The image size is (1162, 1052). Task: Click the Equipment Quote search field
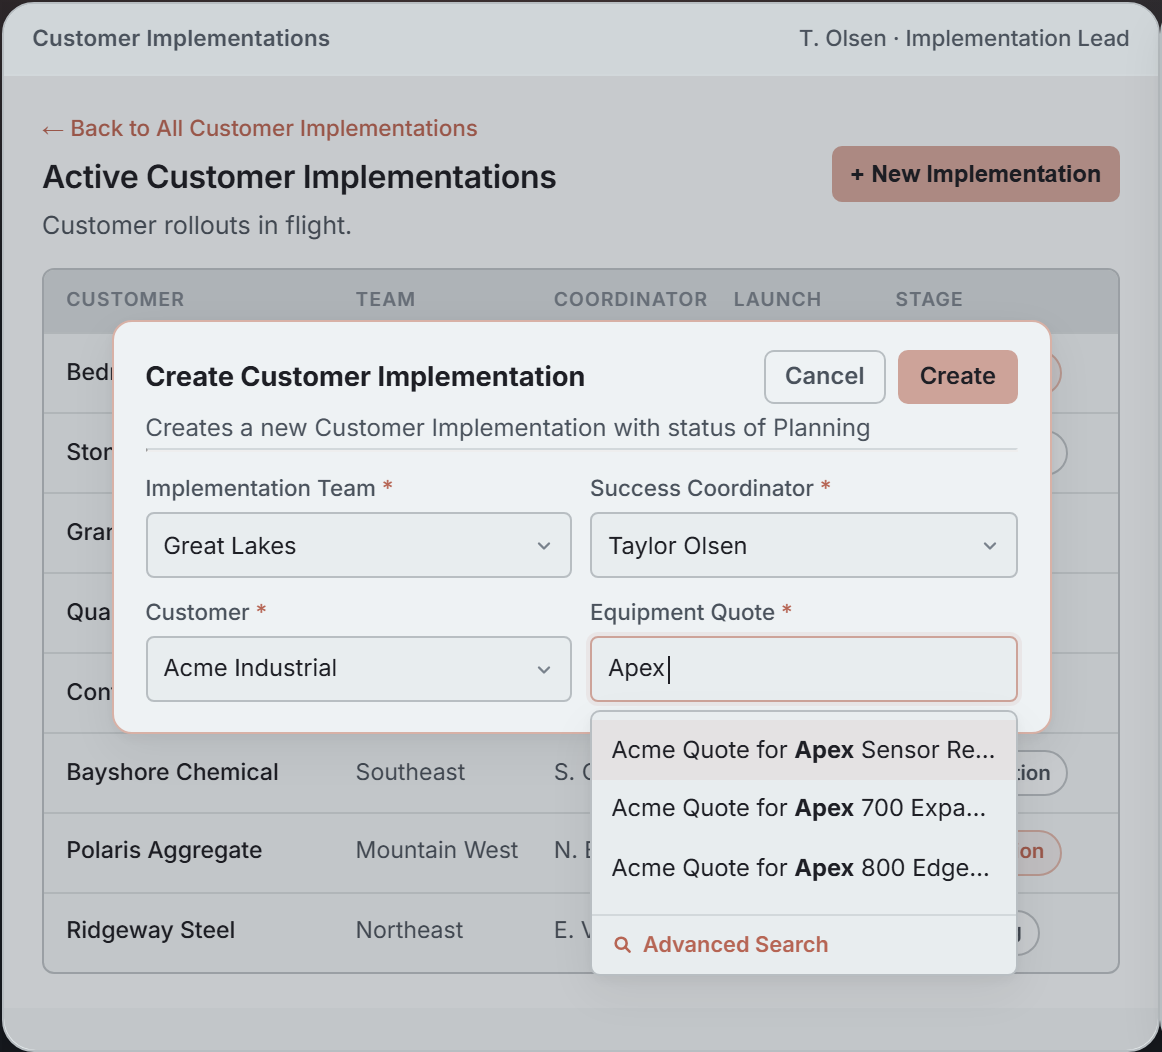click(803, 669)
